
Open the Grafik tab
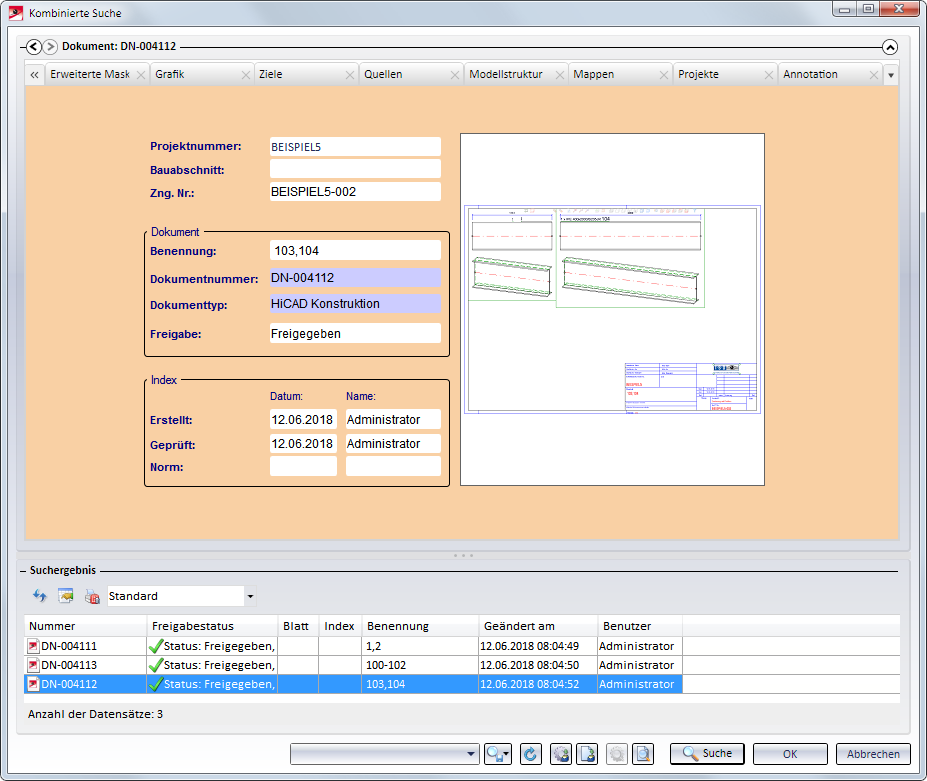click(170, 74)
